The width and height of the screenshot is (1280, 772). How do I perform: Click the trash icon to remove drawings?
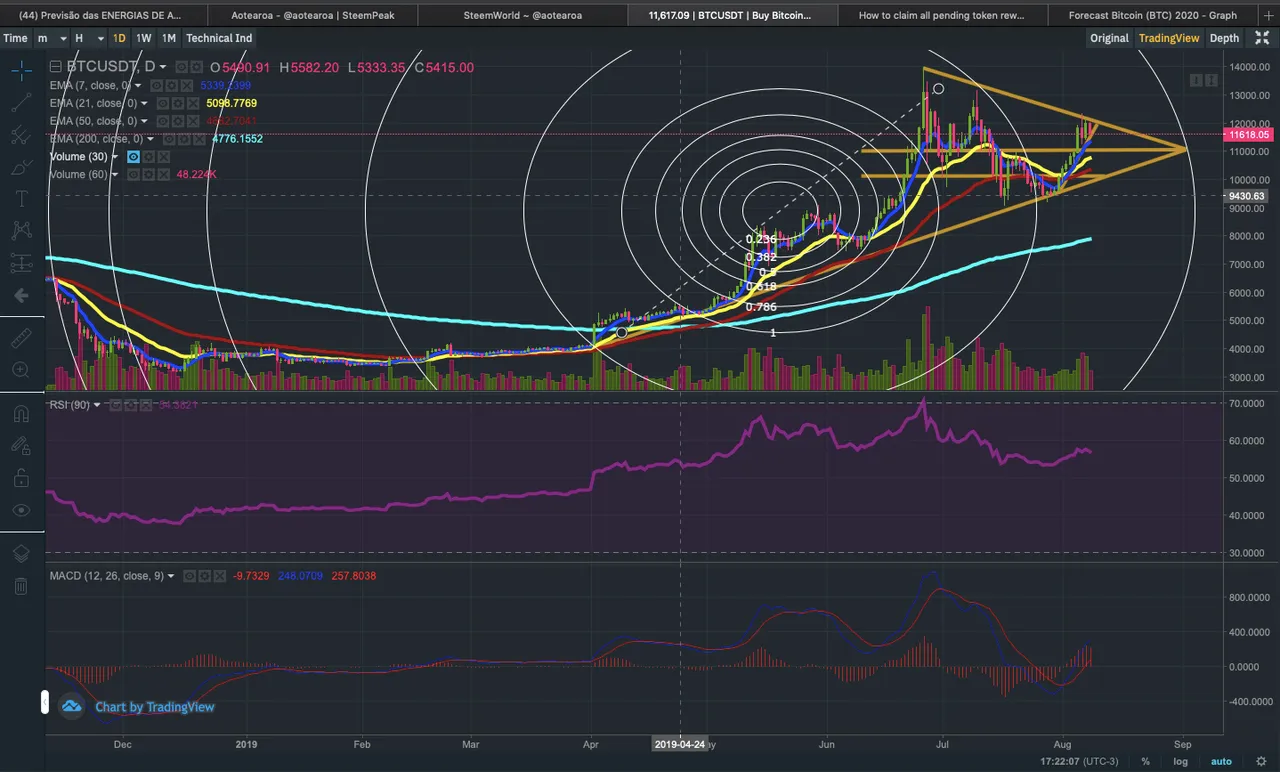tap(21, 586)
